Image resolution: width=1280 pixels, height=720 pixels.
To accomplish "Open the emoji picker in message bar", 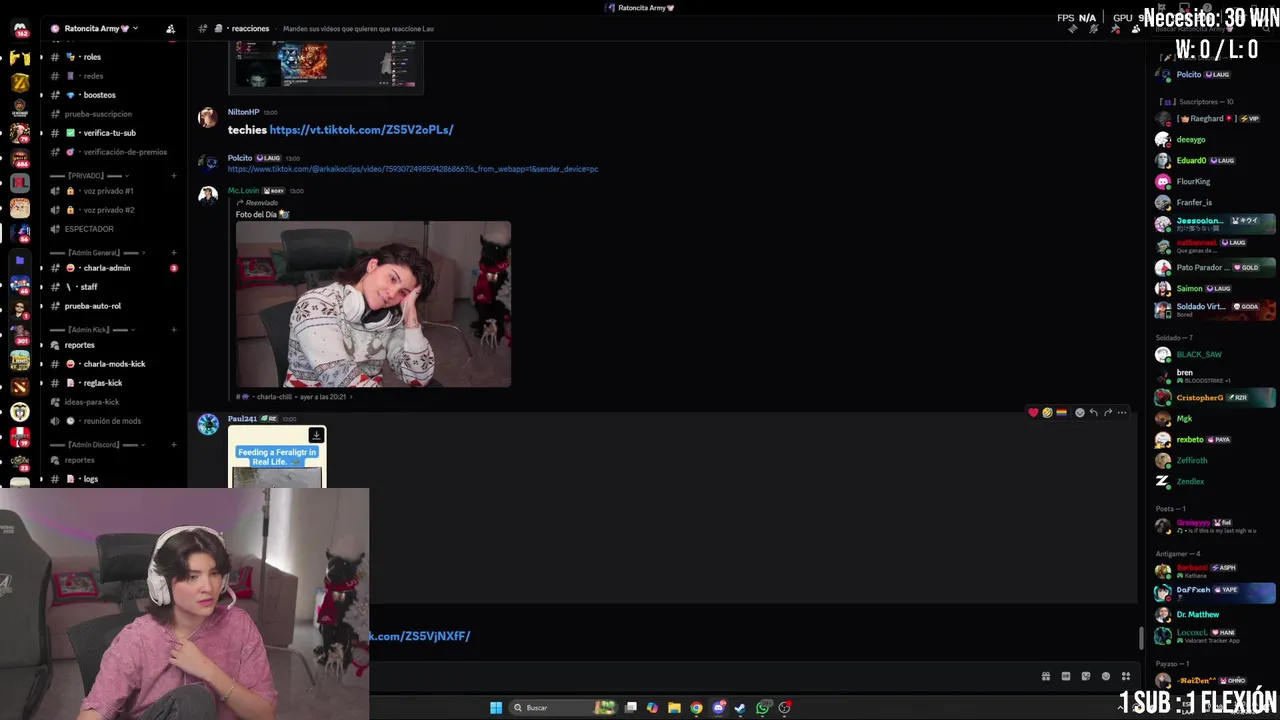I will pos(1106,677).
